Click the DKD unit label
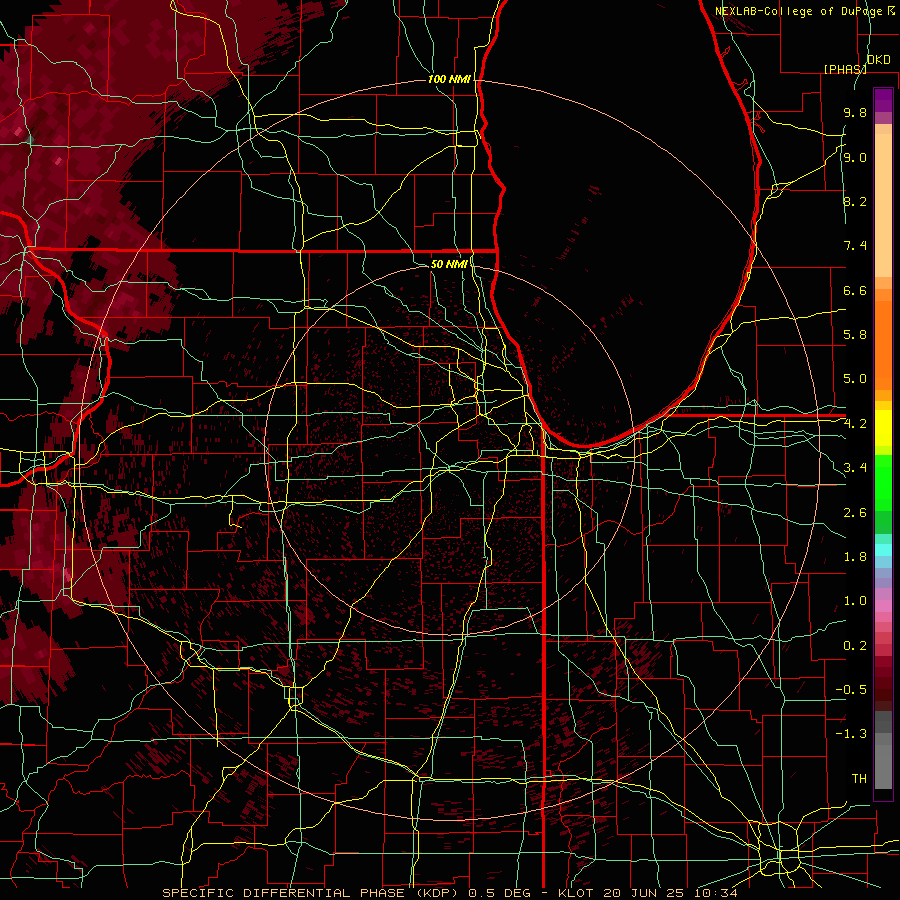900x900 pixels. click(x=879, y=60)
